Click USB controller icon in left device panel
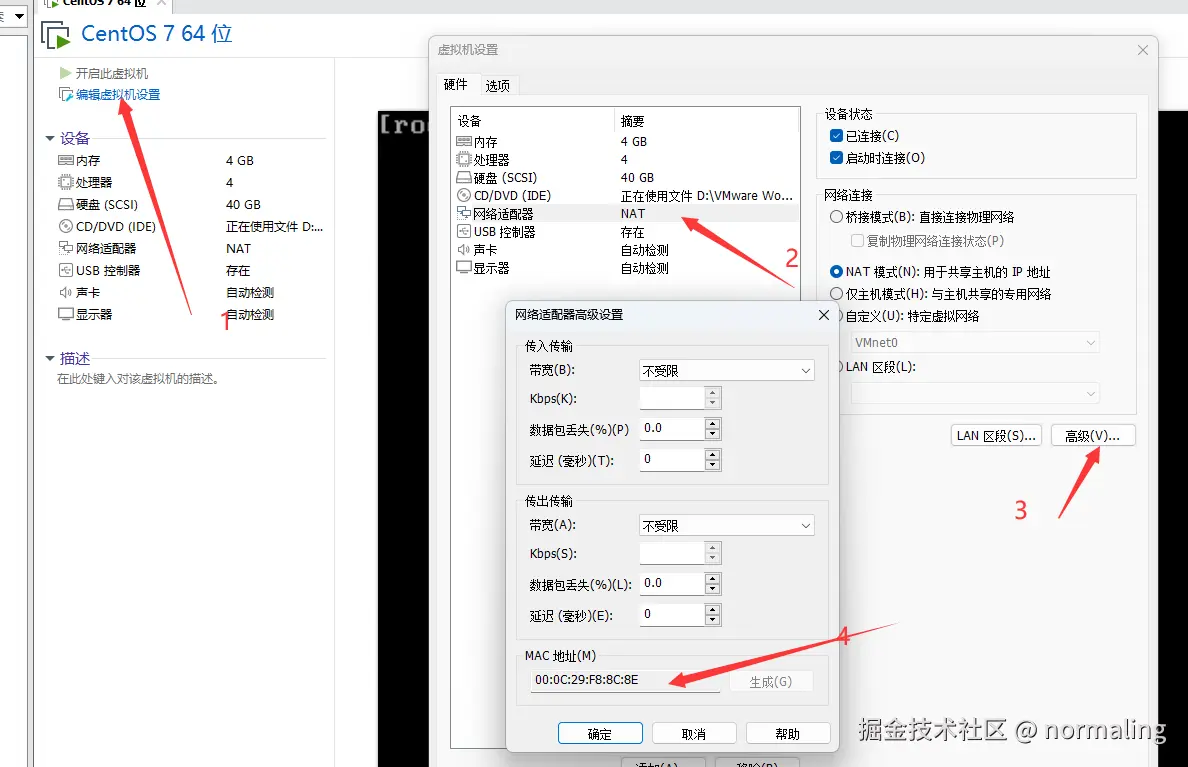1188x767 pixels. tap(66, 271)
